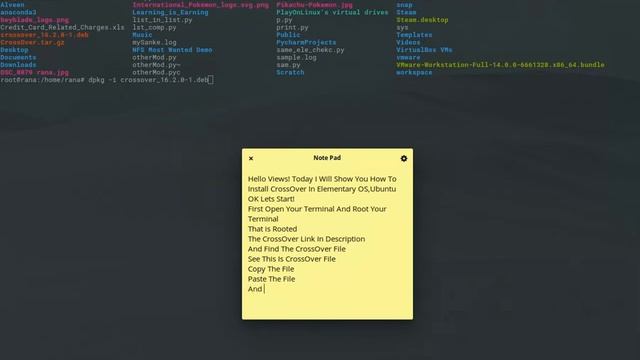Click the VMware-Workstation-Full bundle filename
The height and width of the screenshot is (360, 640).
(x=500, y=65)
